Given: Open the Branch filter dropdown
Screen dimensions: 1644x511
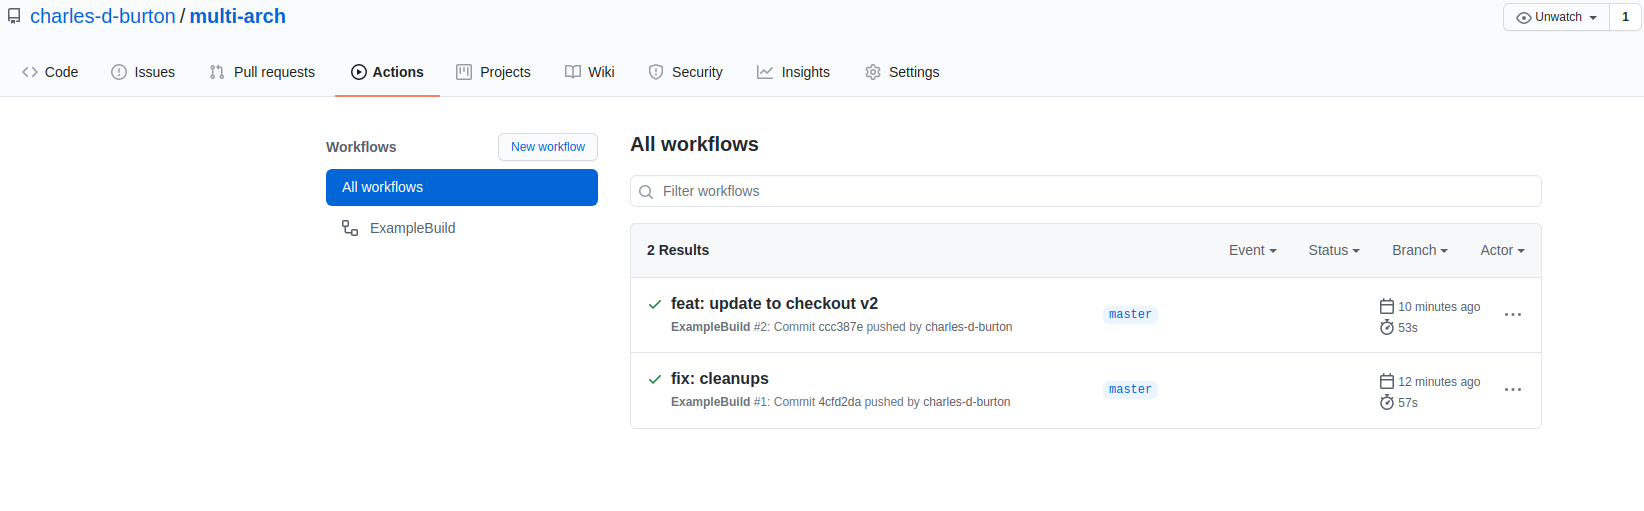Looking at the screenshot, I should 1419,250.
